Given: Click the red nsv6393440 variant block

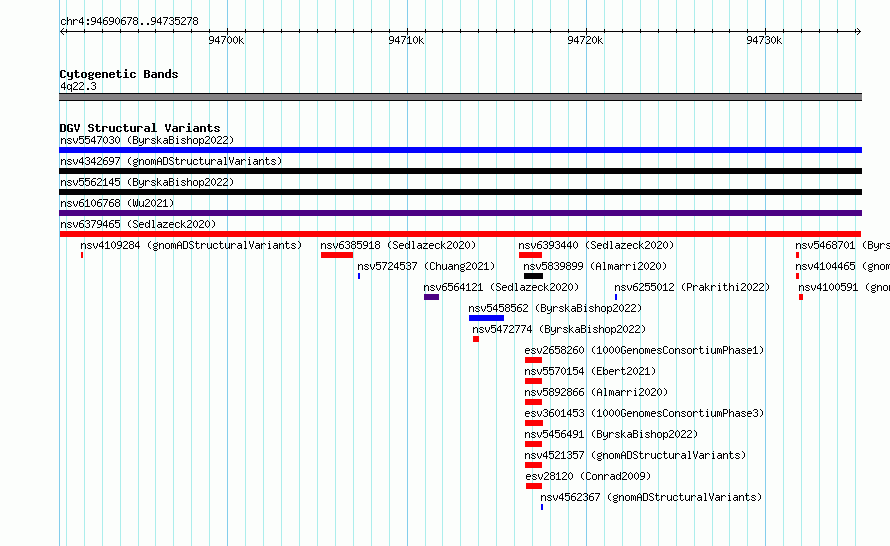Looking at the screenshot, I should pyautogui.click(x=530, y=255).
